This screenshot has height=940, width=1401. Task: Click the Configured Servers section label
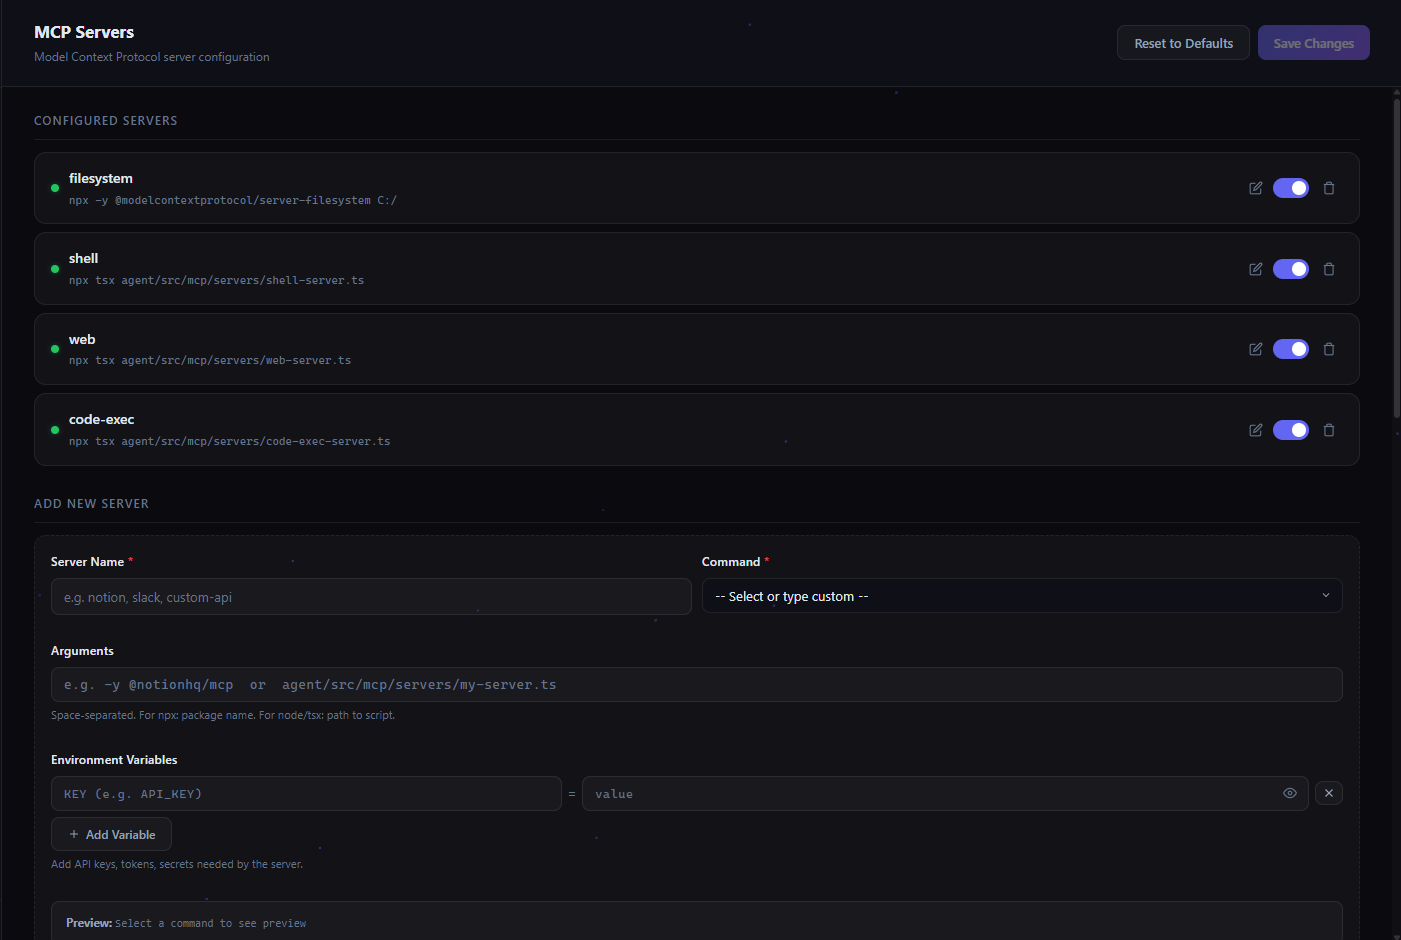[106, 120]
